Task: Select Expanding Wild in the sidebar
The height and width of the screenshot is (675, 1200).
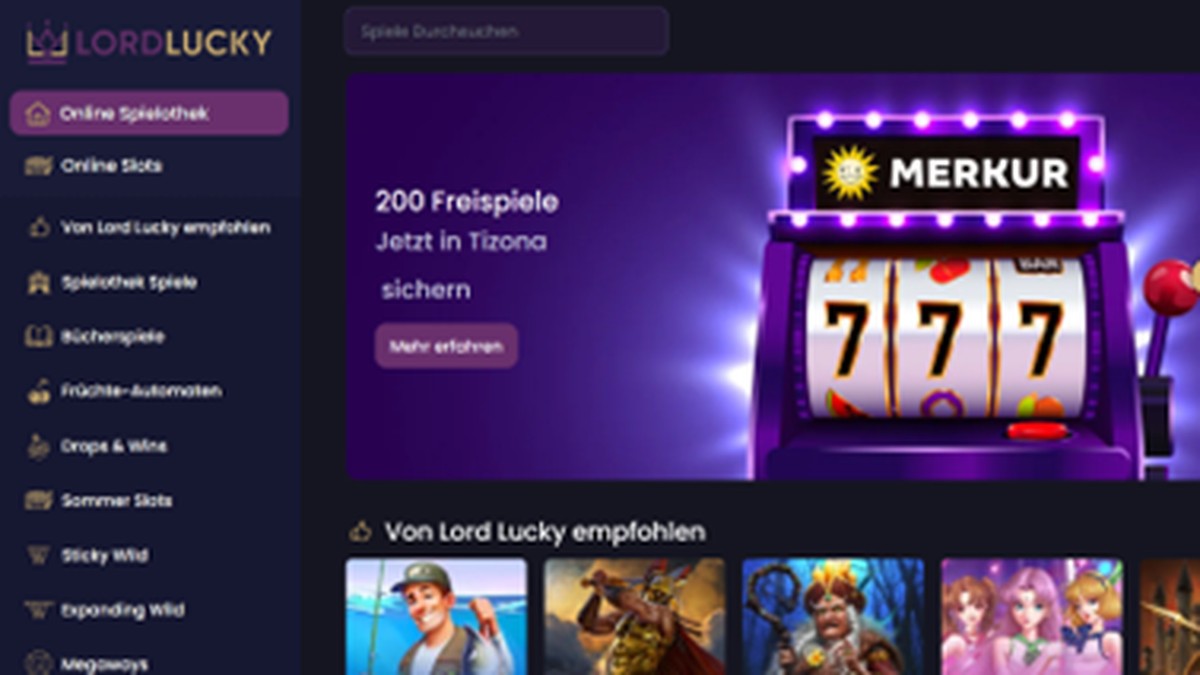Action: pyautogui.click(x=150, y=610)
